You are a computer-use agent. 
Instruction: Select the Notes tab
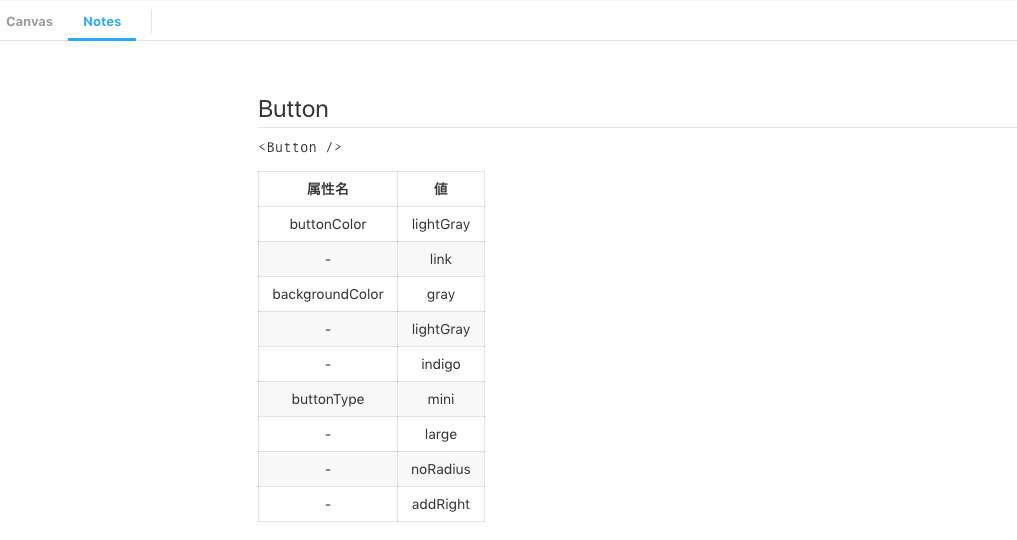102,21
